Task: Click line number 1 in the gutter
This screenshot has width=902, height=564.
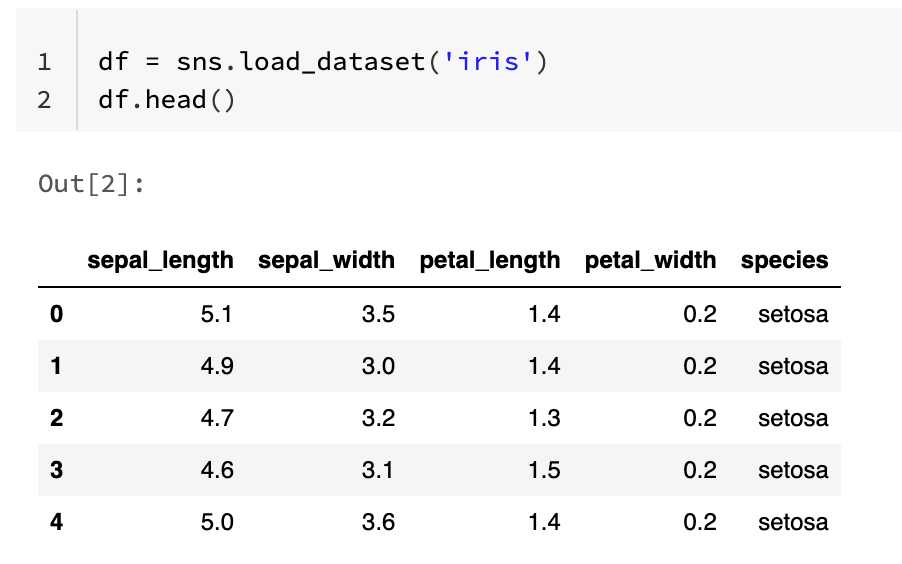Action: coord(44,62)
